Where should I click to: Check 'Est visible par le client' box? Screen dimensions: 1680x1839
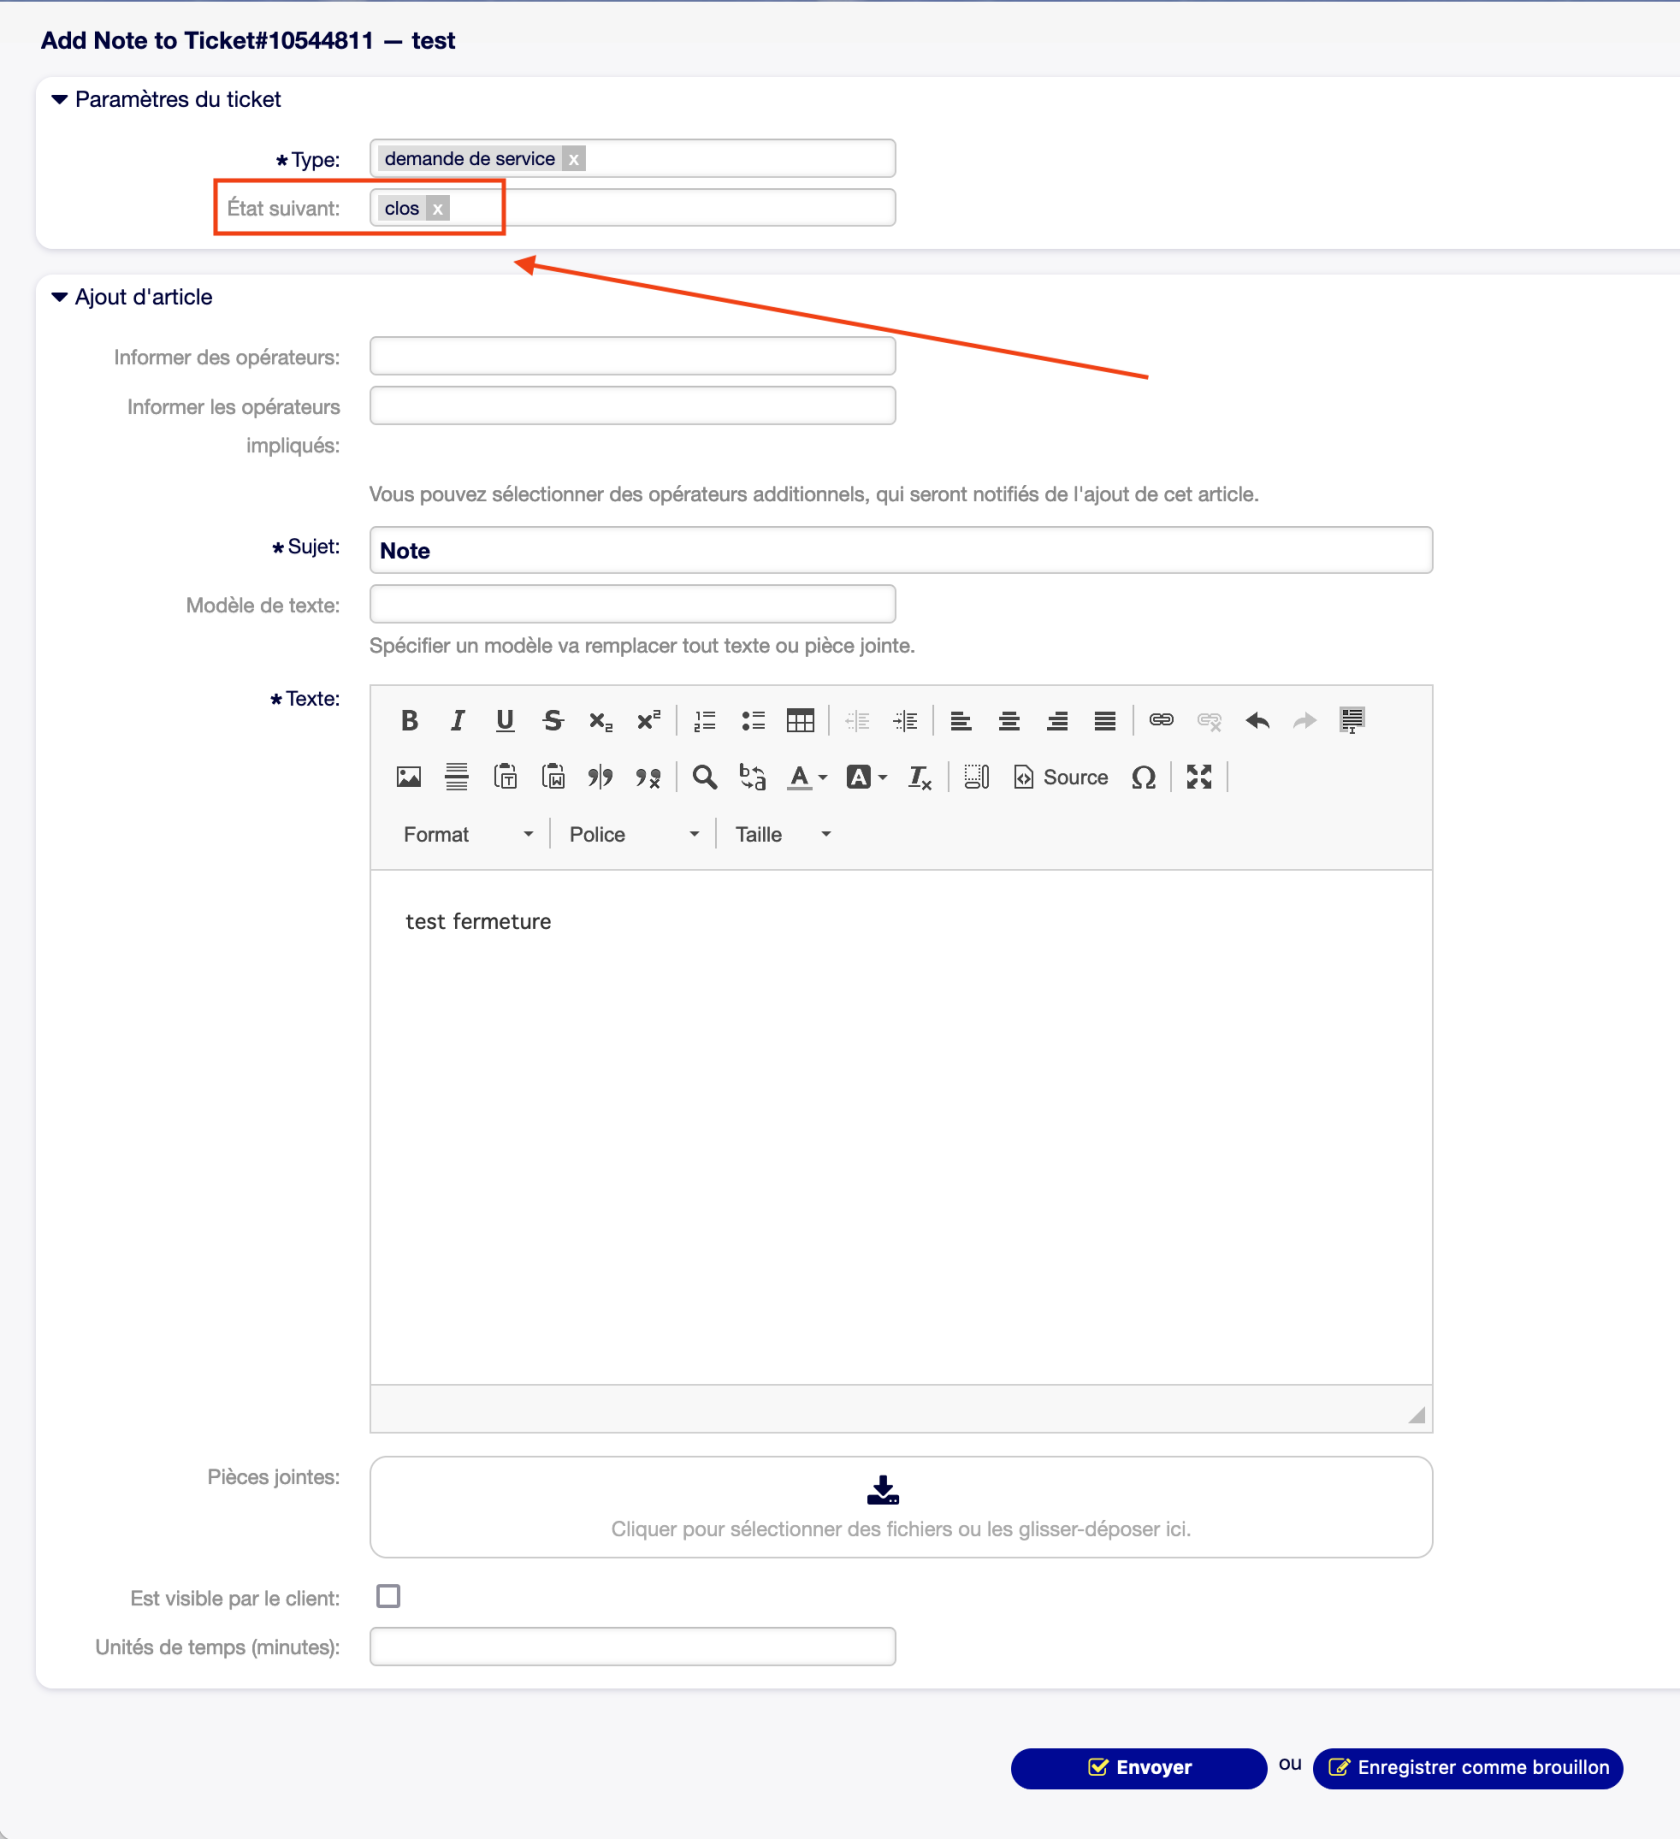pos(388,1597)
